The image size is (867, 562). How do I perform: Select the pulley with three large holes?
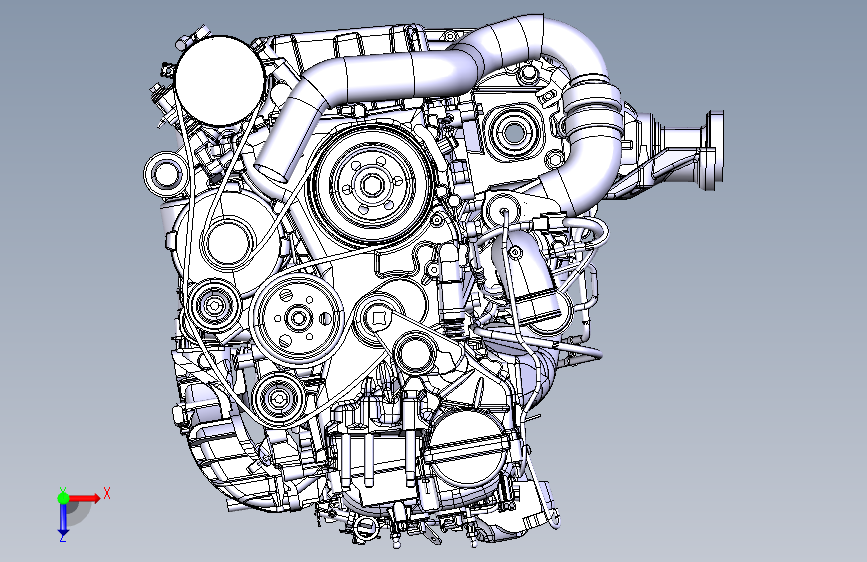coord(297,319)
